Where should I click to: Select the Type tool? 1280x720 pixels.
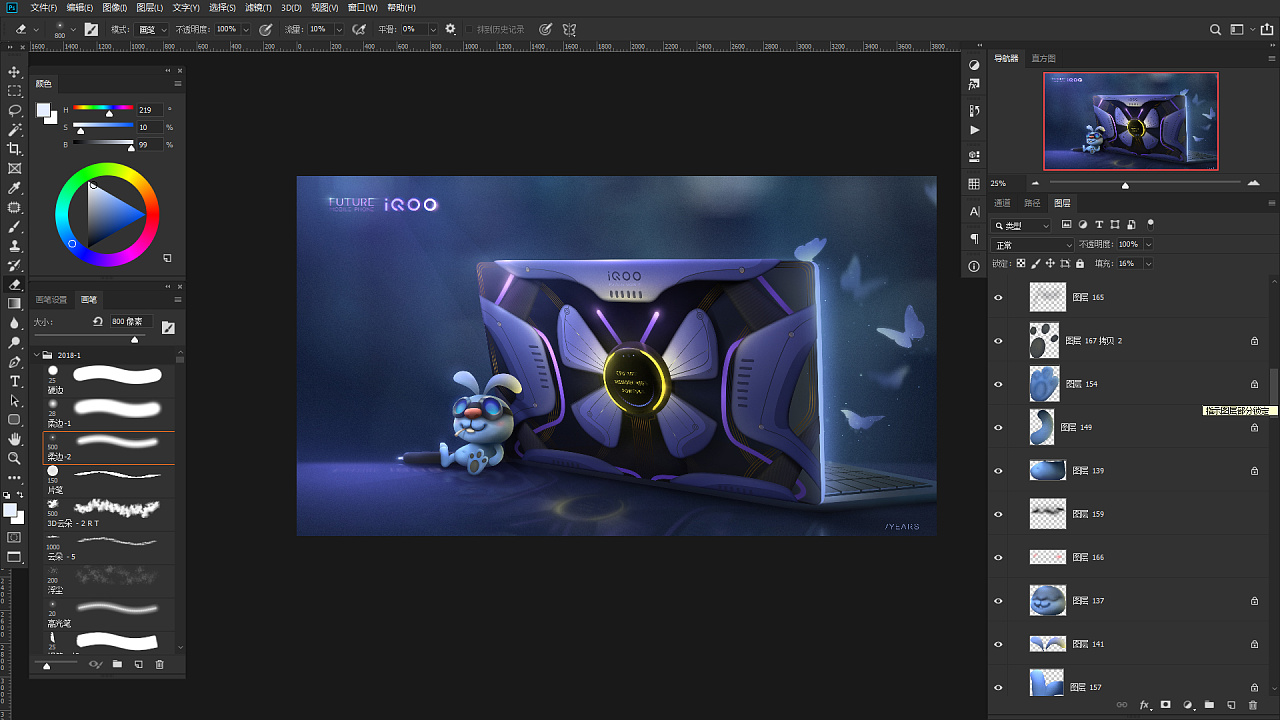tap(15, 381)
